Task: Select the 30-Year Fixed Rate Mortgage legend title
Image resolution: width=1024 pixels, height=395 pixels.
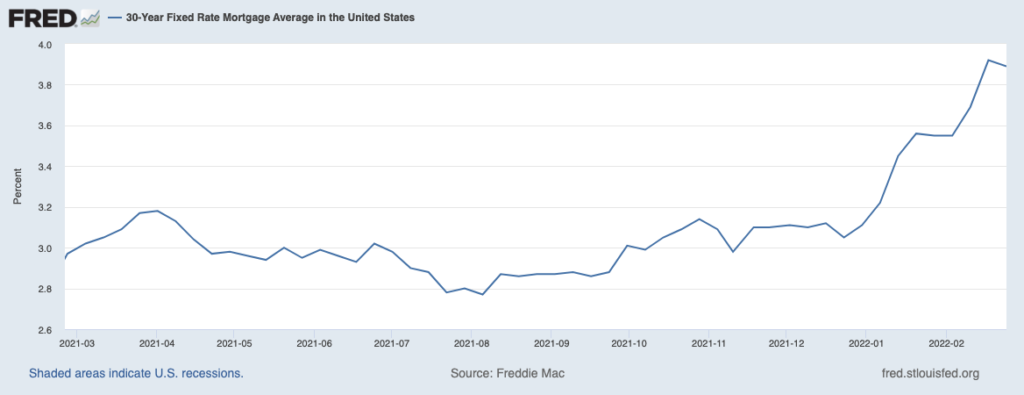Action: point(270,18)
